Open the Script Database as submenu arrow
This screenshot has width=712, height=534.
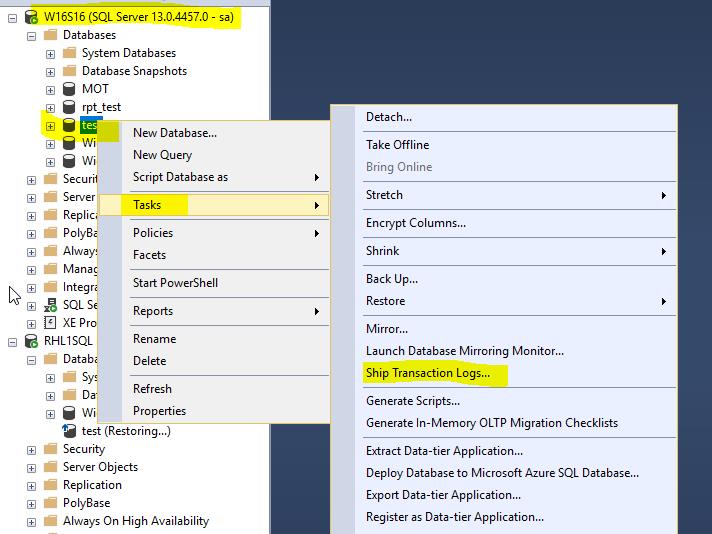click(x=317, y=178)
